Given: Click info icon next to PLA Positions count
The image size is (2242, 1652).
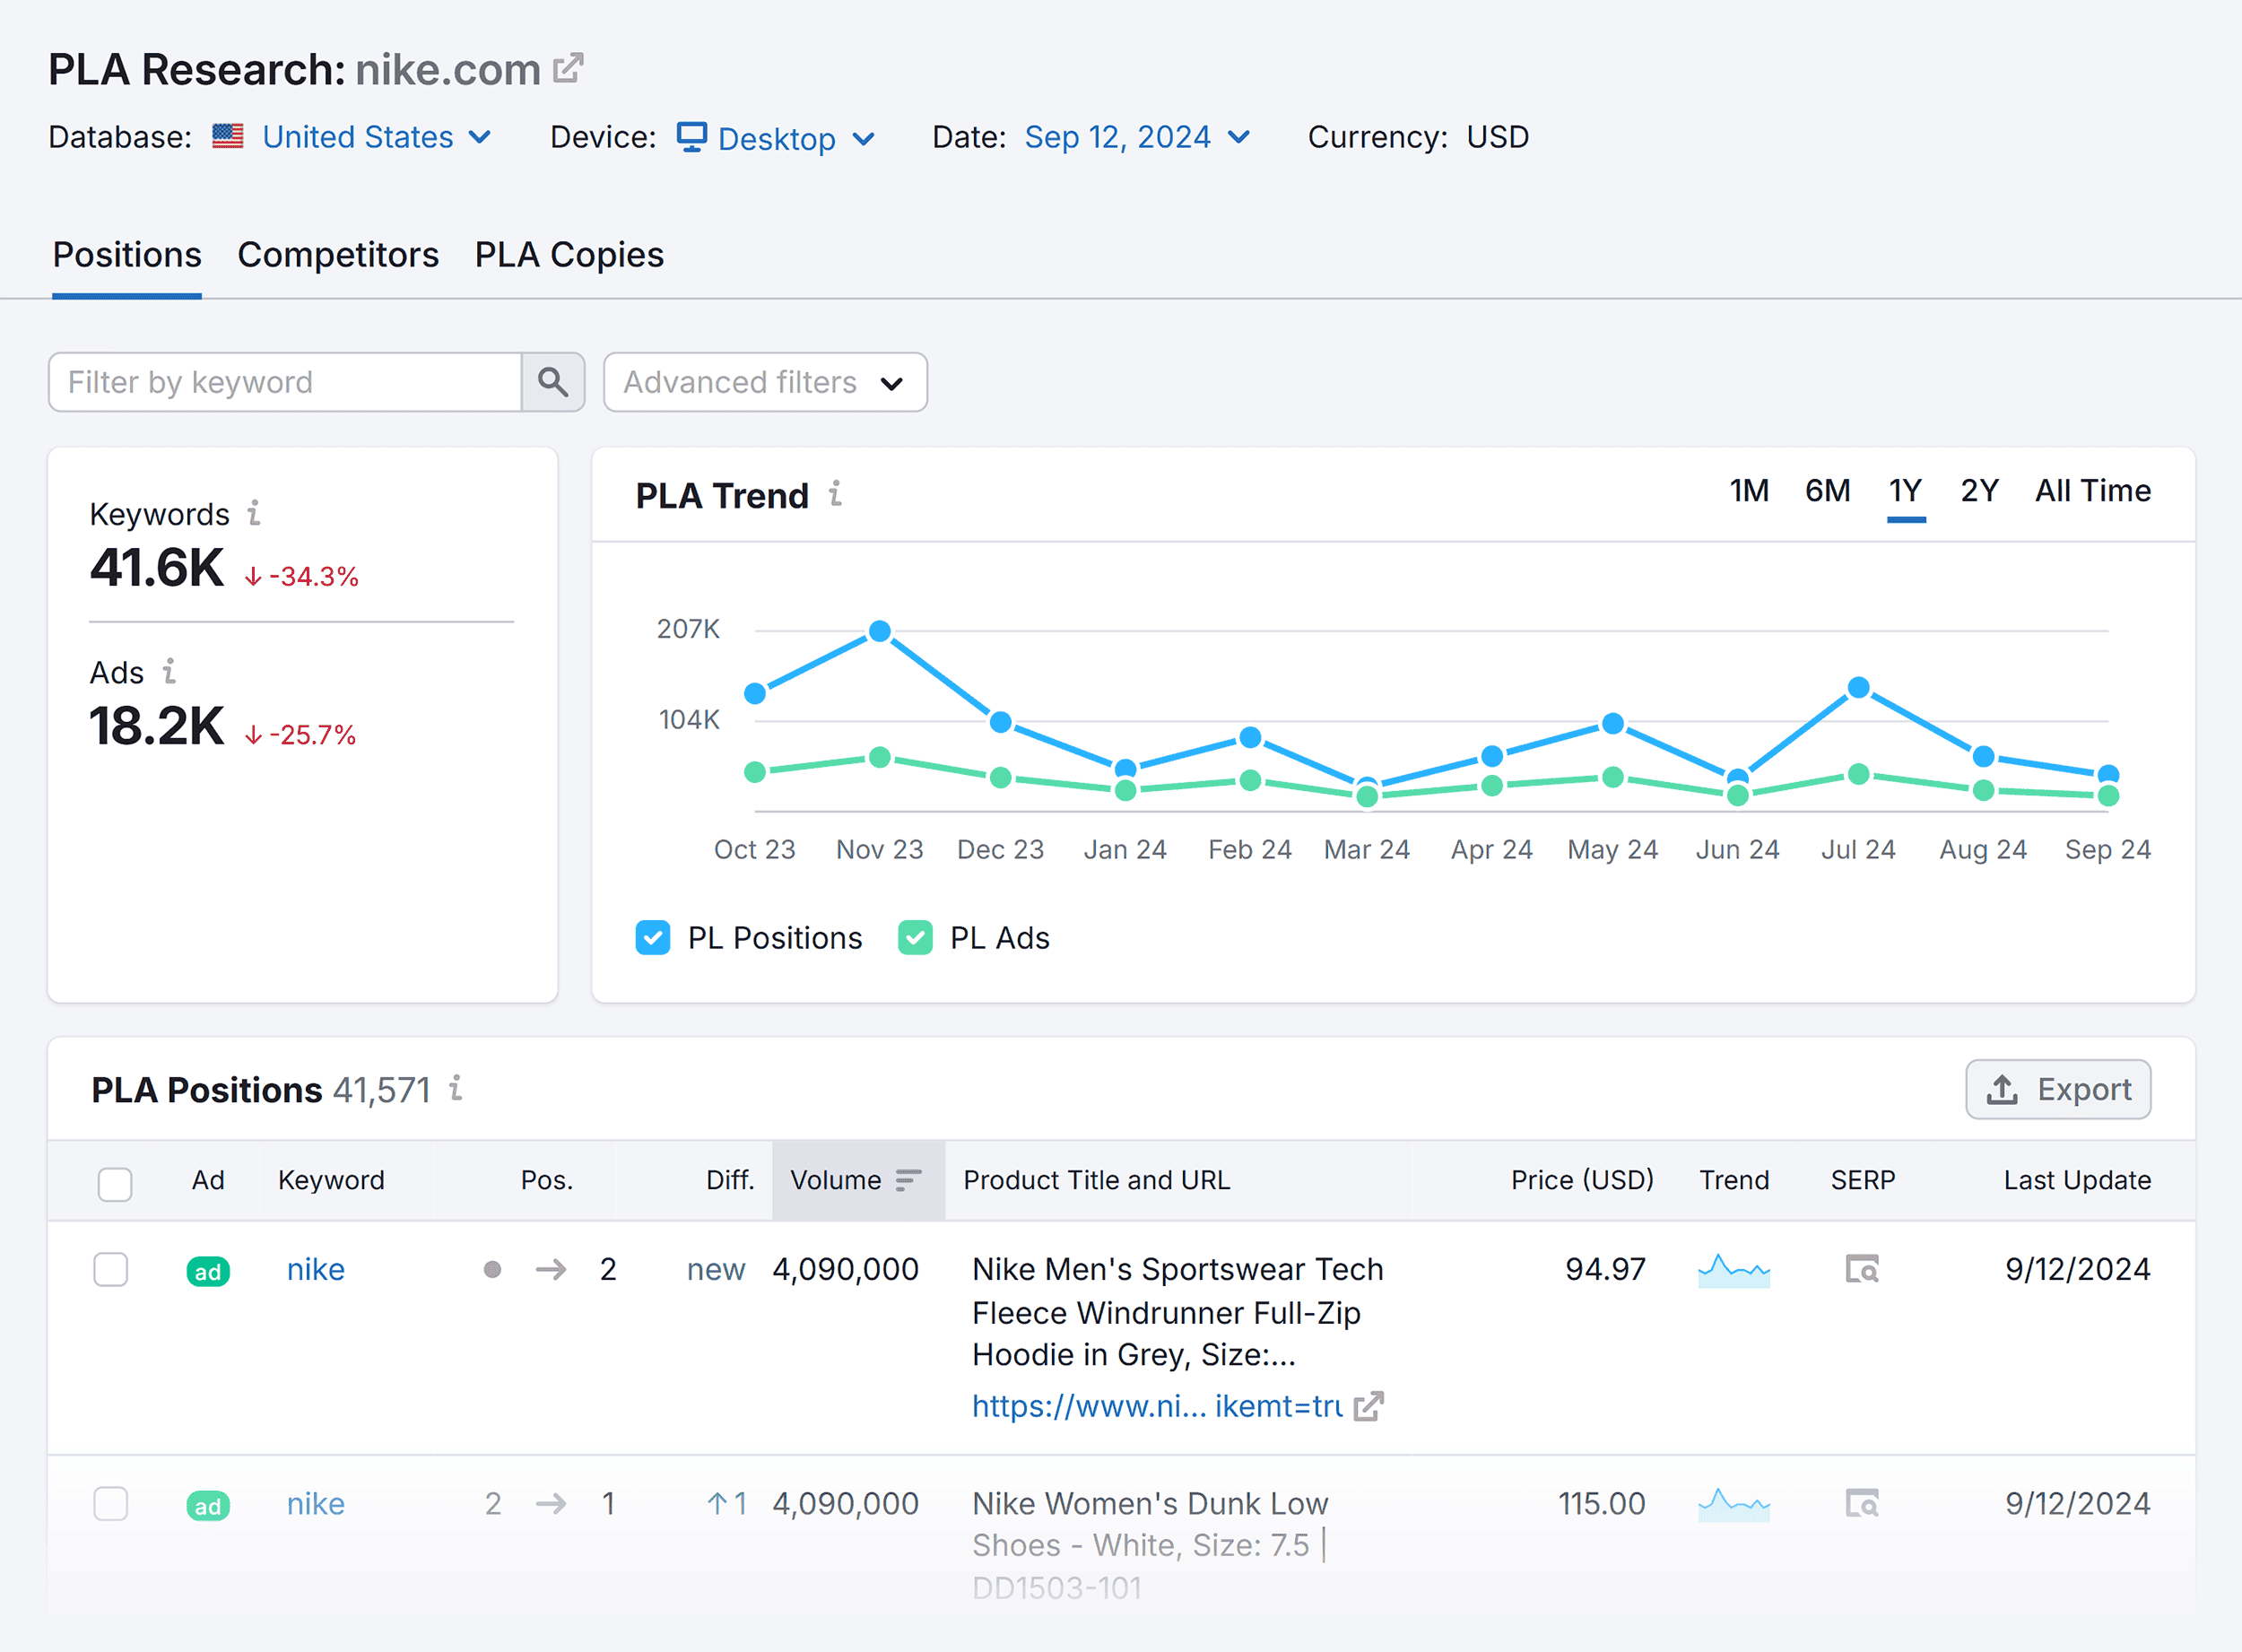Looking at the screenshot, I should (456, 1088).
